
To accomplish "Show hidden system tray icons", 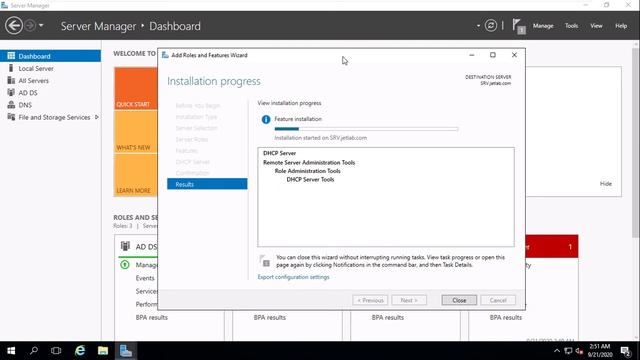I will 557,351.
